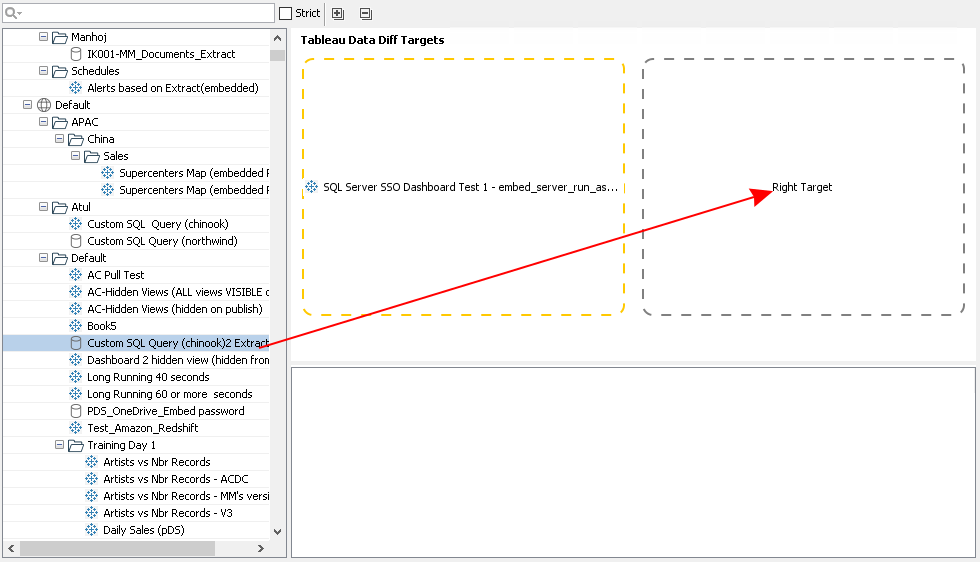Click the horizontal scrollbar left arrow
The width and height of the screenshot is (980, 562).
pos(11,548)
